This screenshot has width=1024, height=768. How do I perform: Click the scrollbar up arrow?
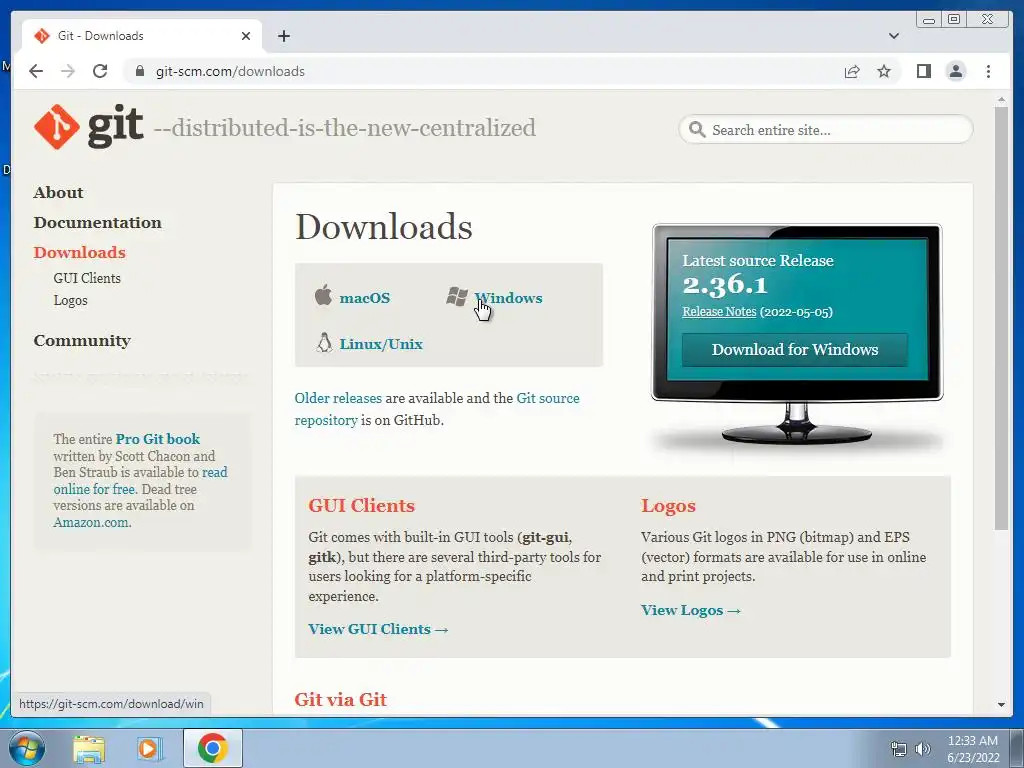click(1001, 100)
